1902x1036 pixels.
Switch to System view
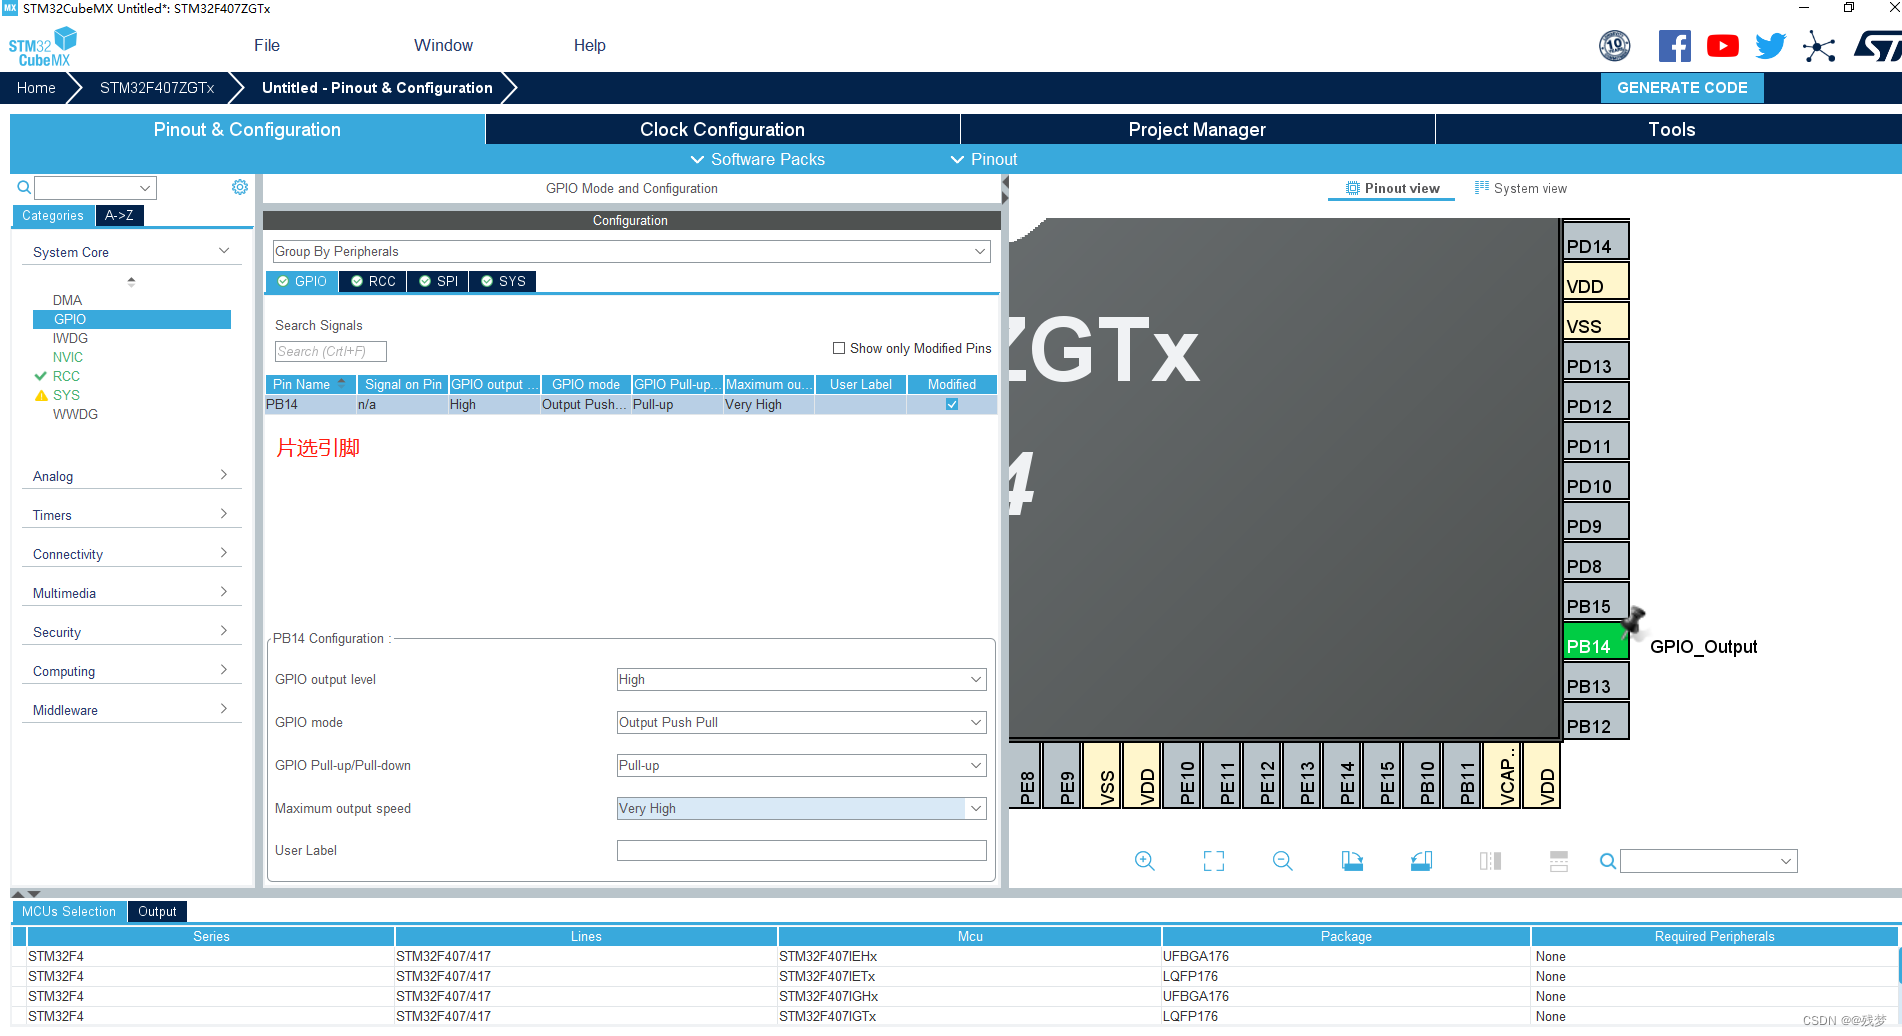click(x=1521, y=188)
